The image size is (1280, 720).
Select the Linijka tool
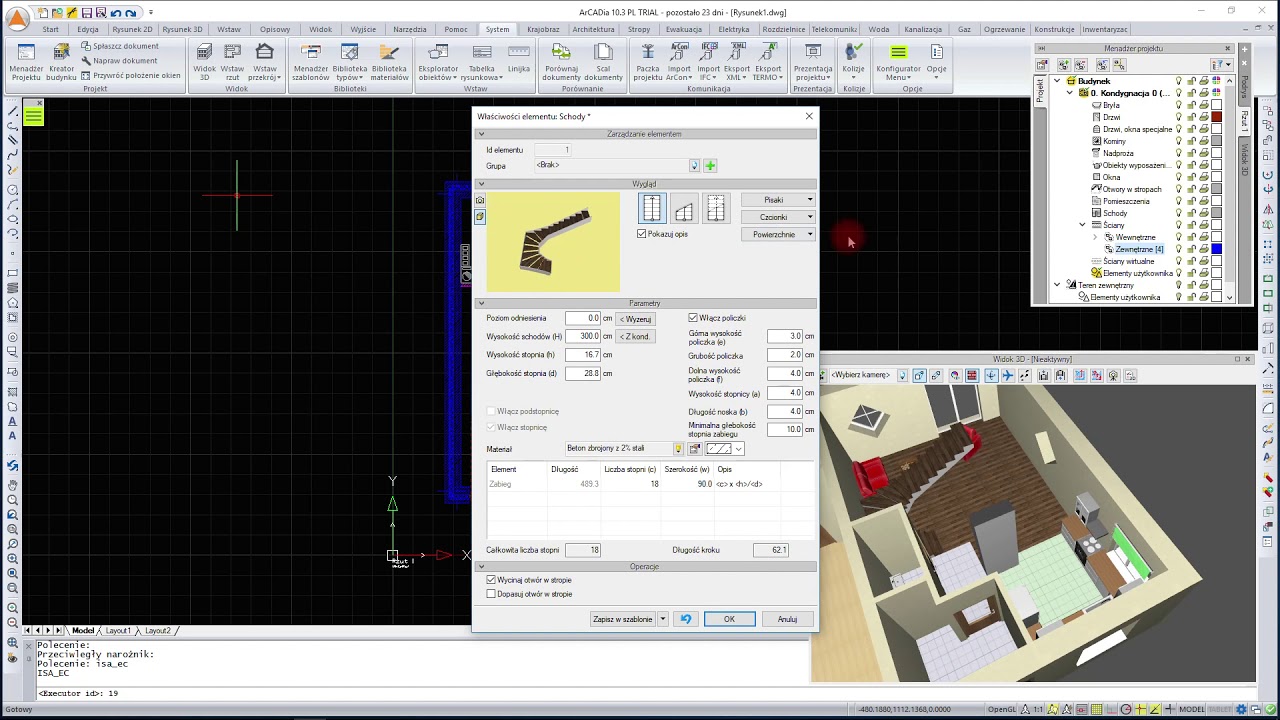coord(518,60)
